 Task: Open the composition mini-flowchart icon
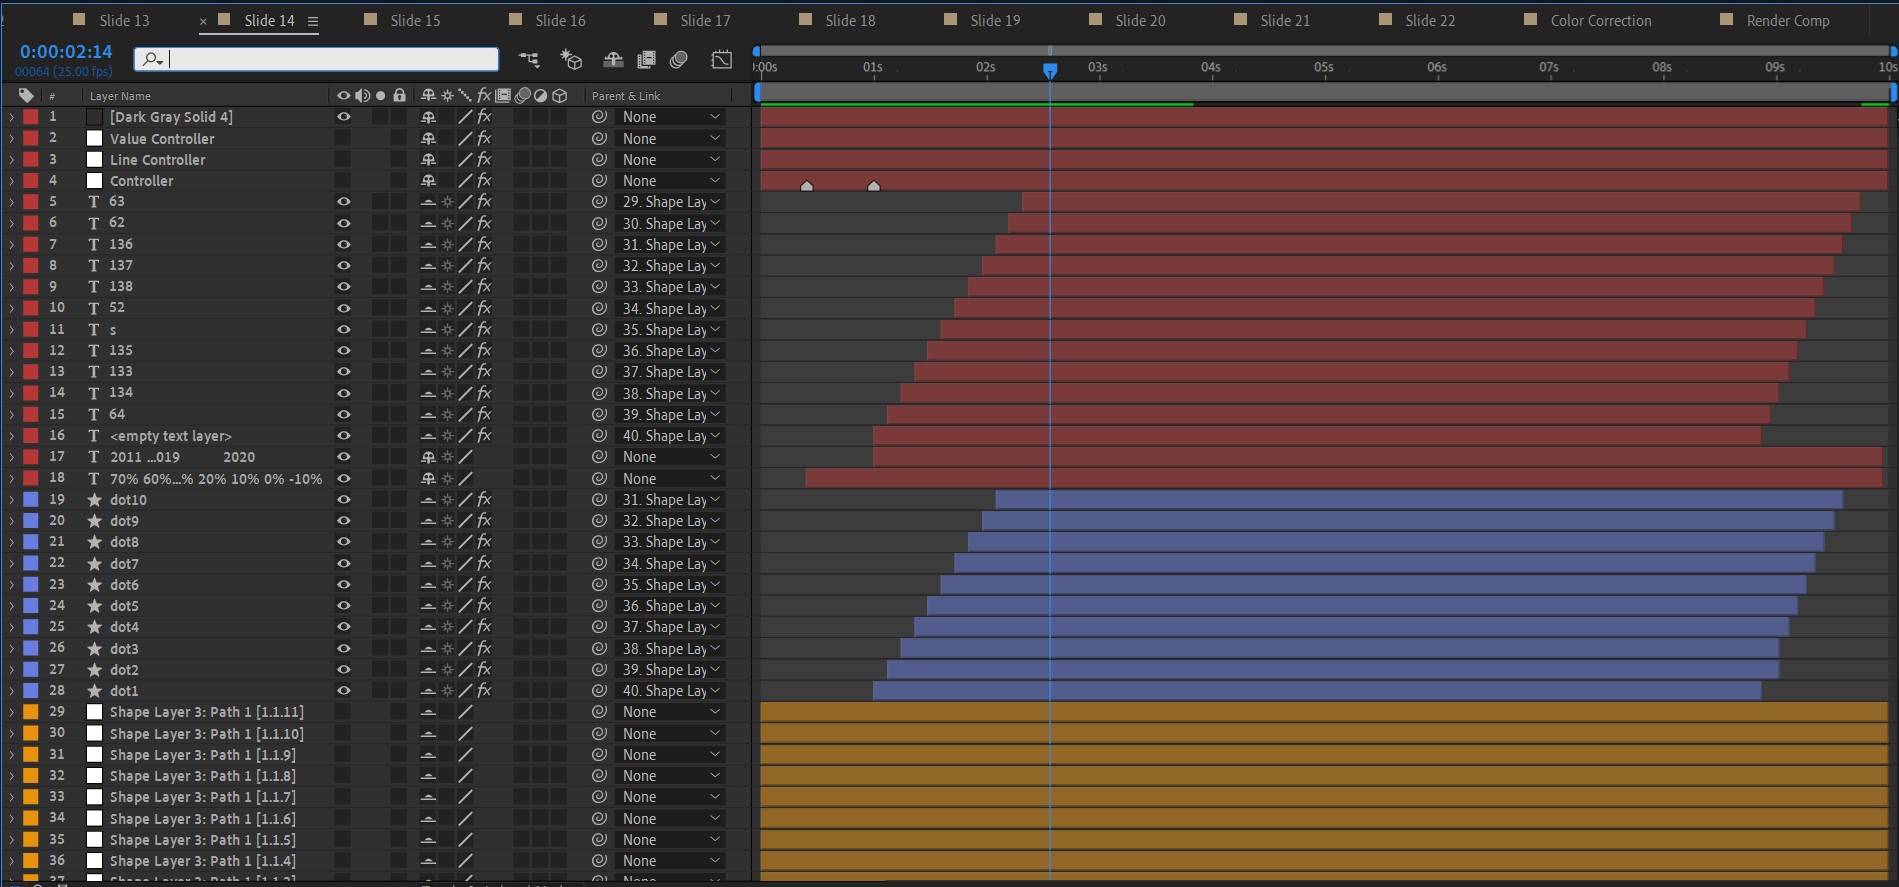pos(529,60)
